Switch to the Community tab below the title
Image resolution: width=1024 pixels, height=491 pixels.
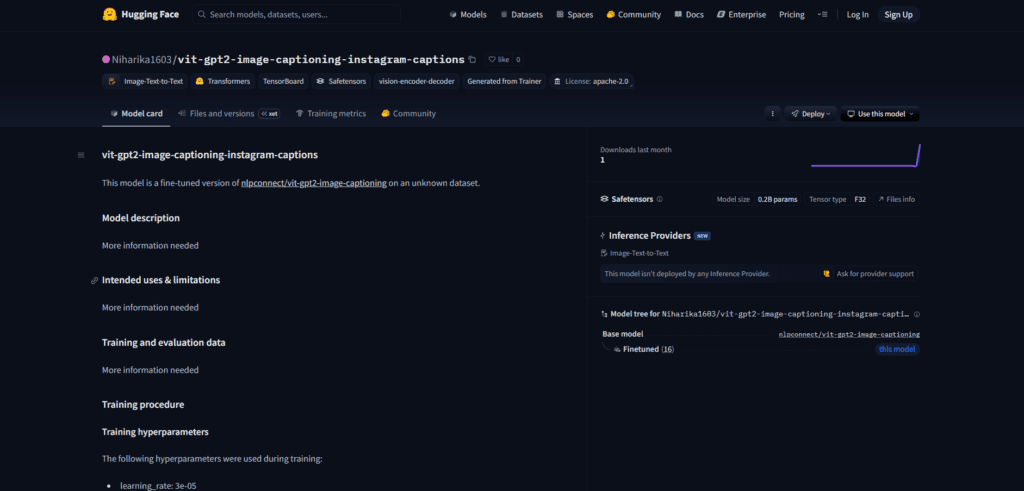[x=409, y=114]
